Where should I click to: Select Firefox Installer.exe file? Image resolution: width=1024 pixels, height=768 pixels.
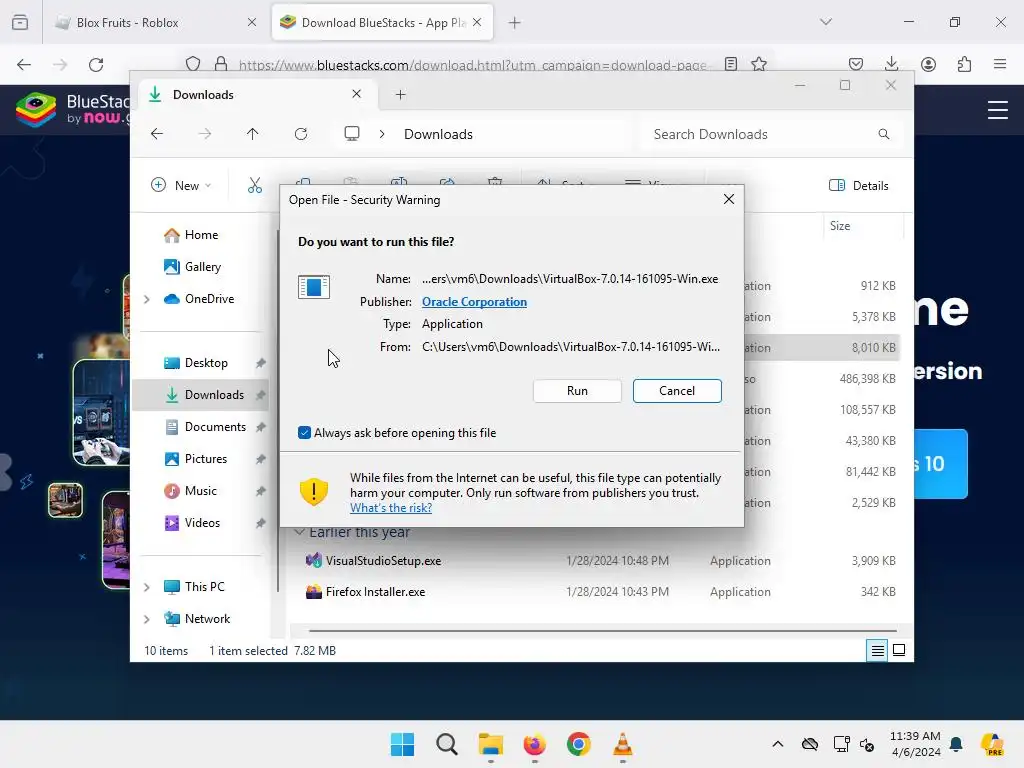[x=376, y=592]
